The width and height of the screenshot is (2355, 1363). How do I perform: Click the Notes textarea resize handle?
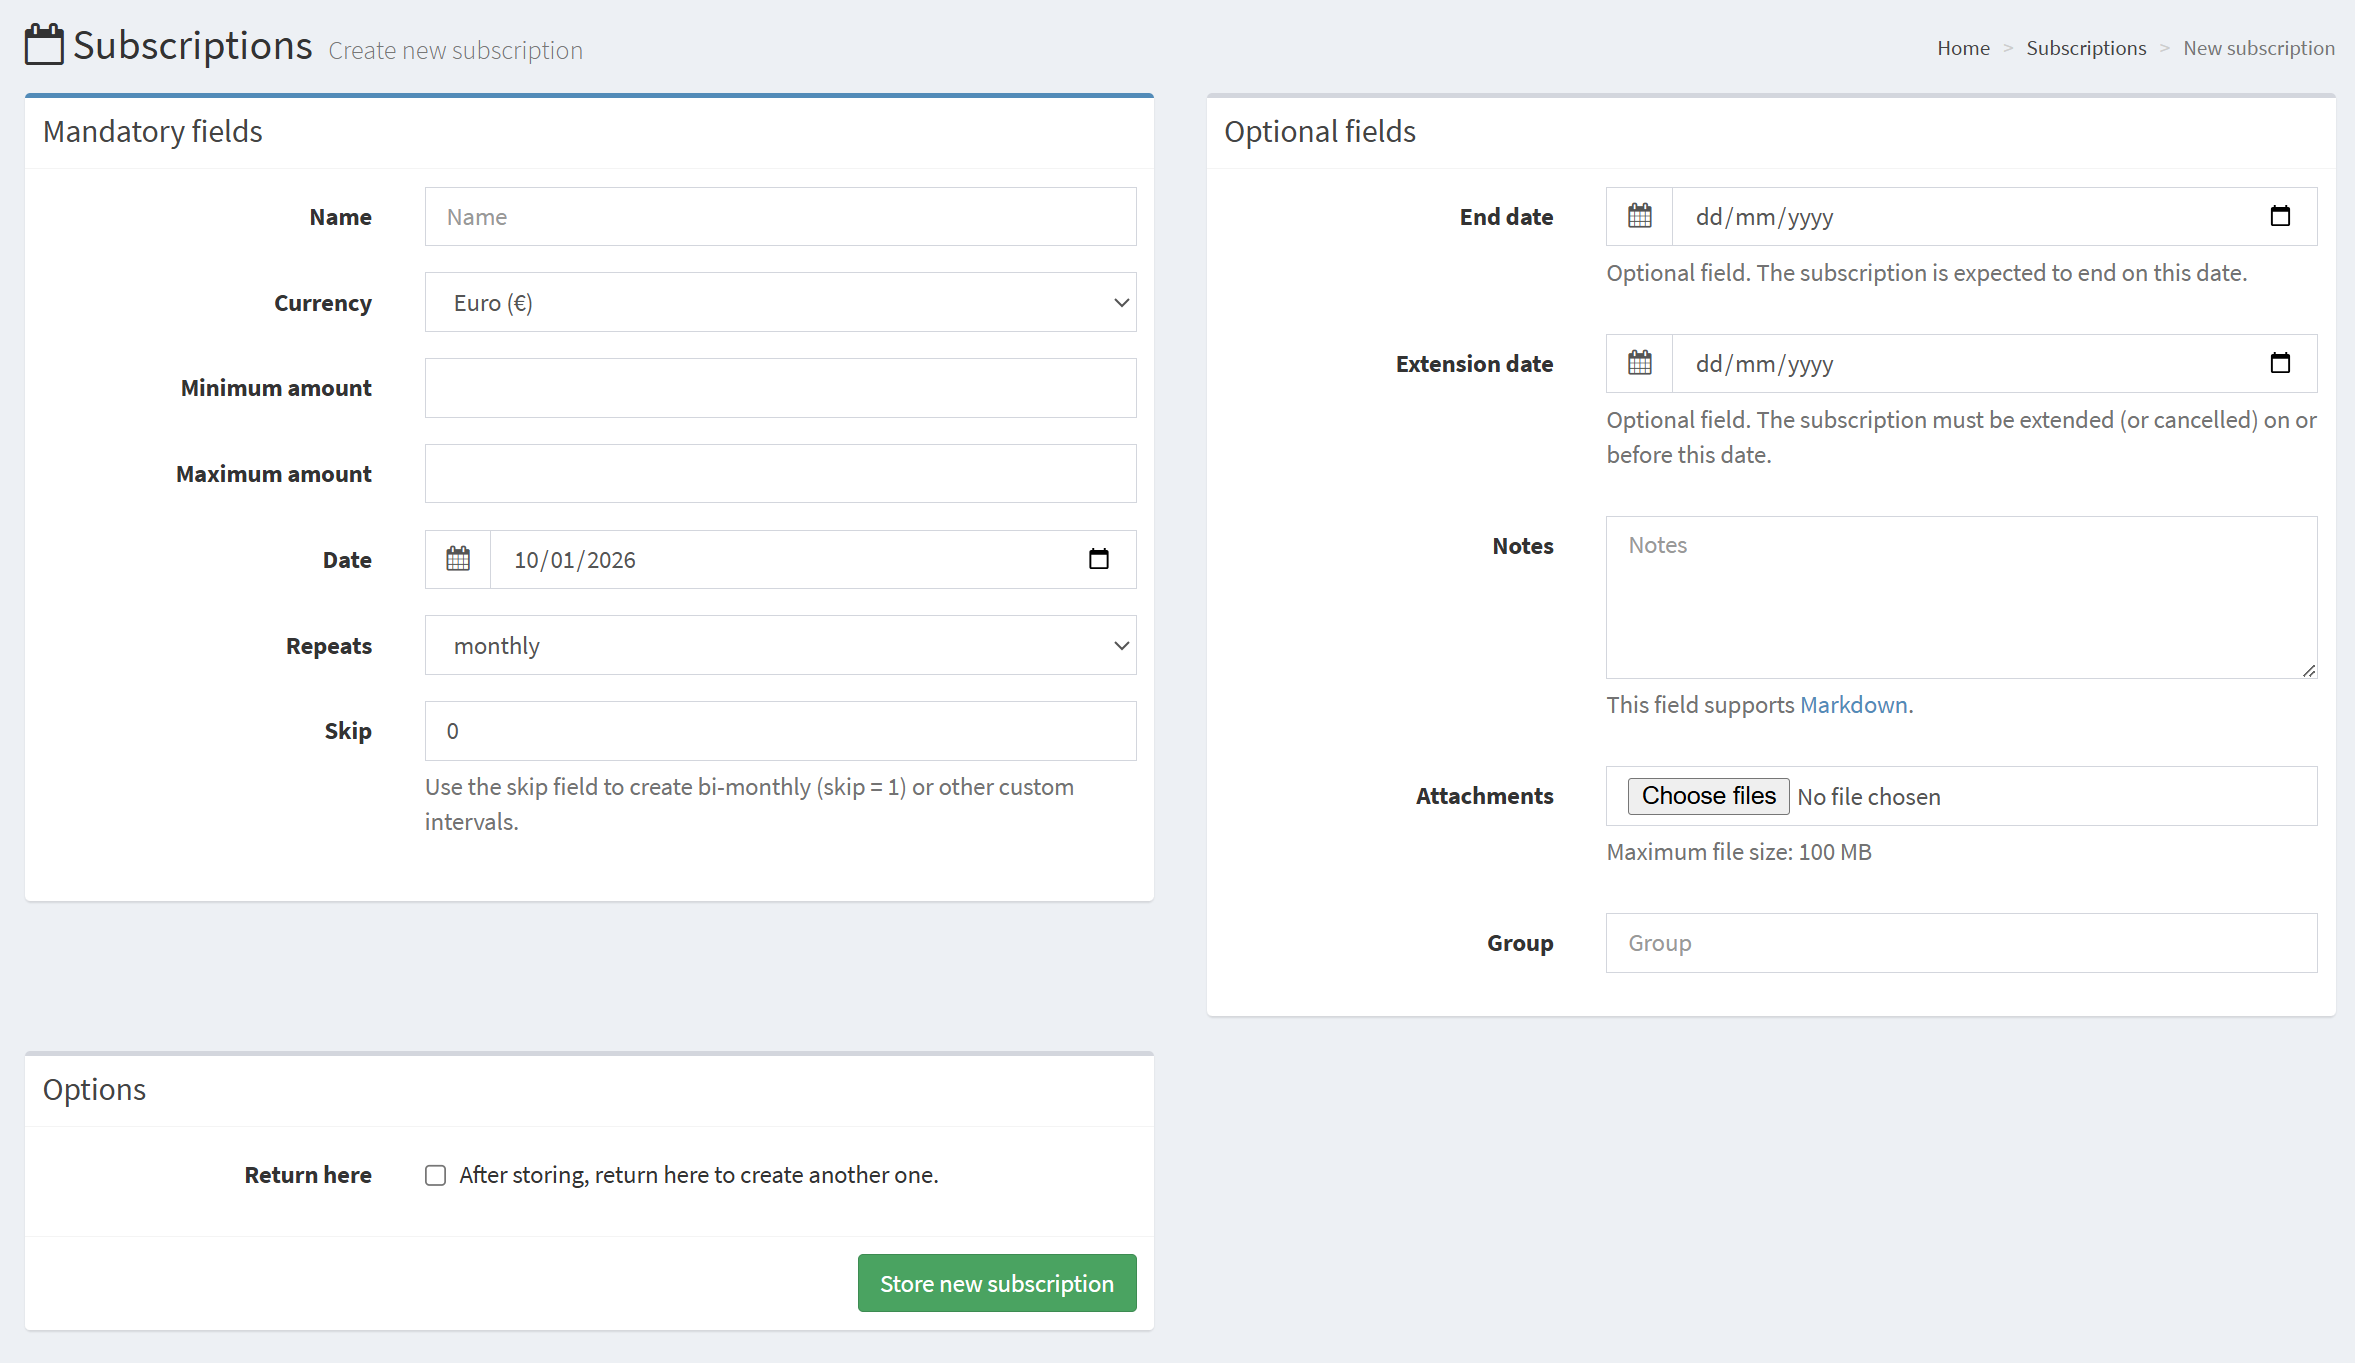[x=2308, y=670]
